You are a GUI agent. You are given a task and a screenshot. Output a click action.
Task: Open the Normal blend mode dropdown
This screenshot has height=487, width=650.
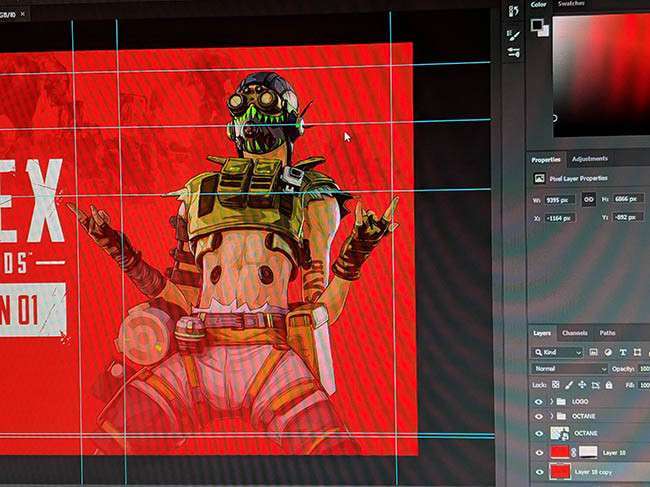click(569, 368)
